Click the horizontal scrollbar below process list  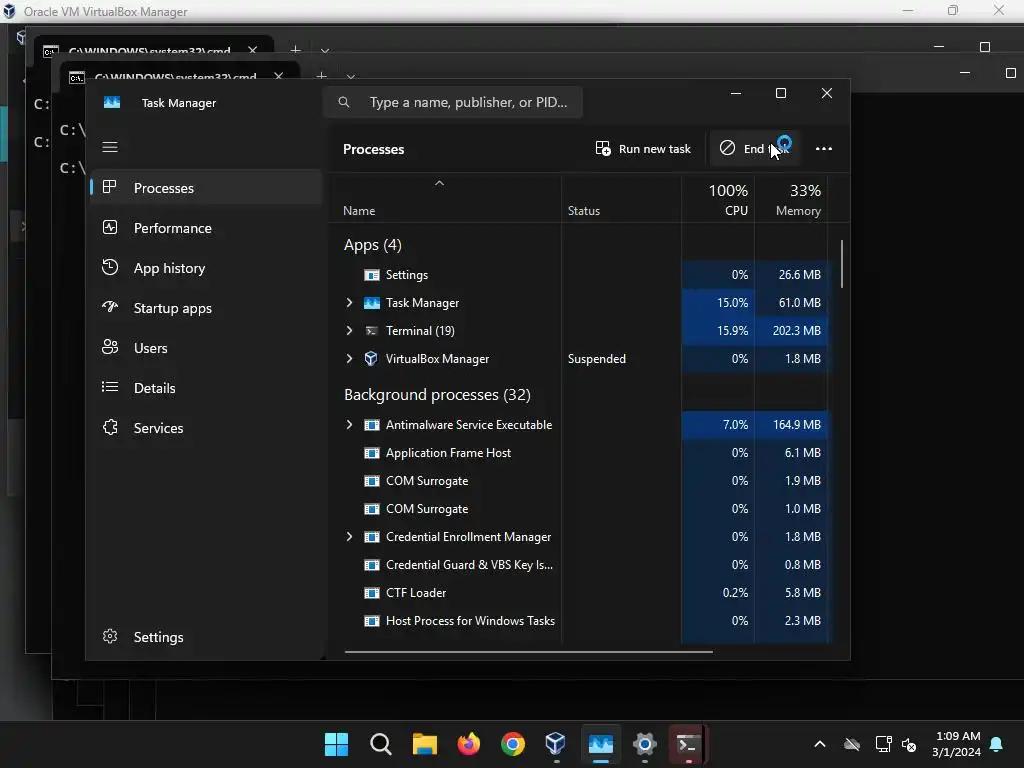pyautogui.click(x=528, y=651)
